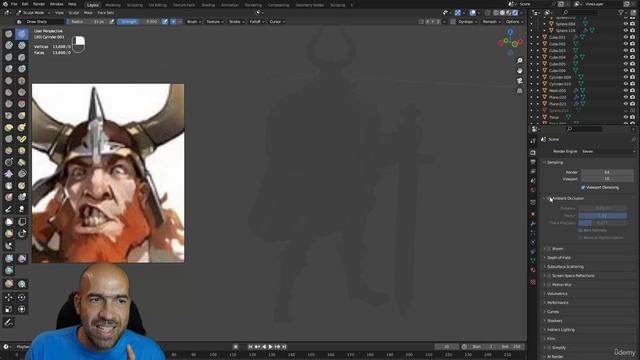The height and width of the screenshot is (360, 640).
Task: Hide Cube.001 with its eye icon
Action: (626, 37)
